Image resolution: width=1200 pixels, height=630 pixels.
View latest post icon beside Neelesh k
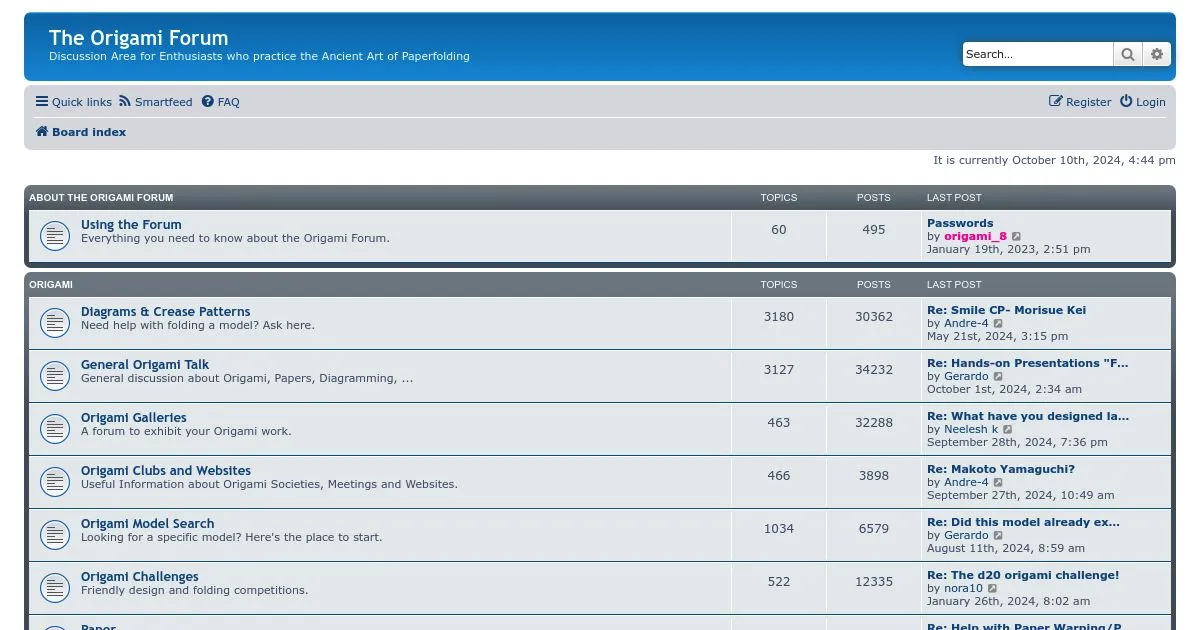1008,430
